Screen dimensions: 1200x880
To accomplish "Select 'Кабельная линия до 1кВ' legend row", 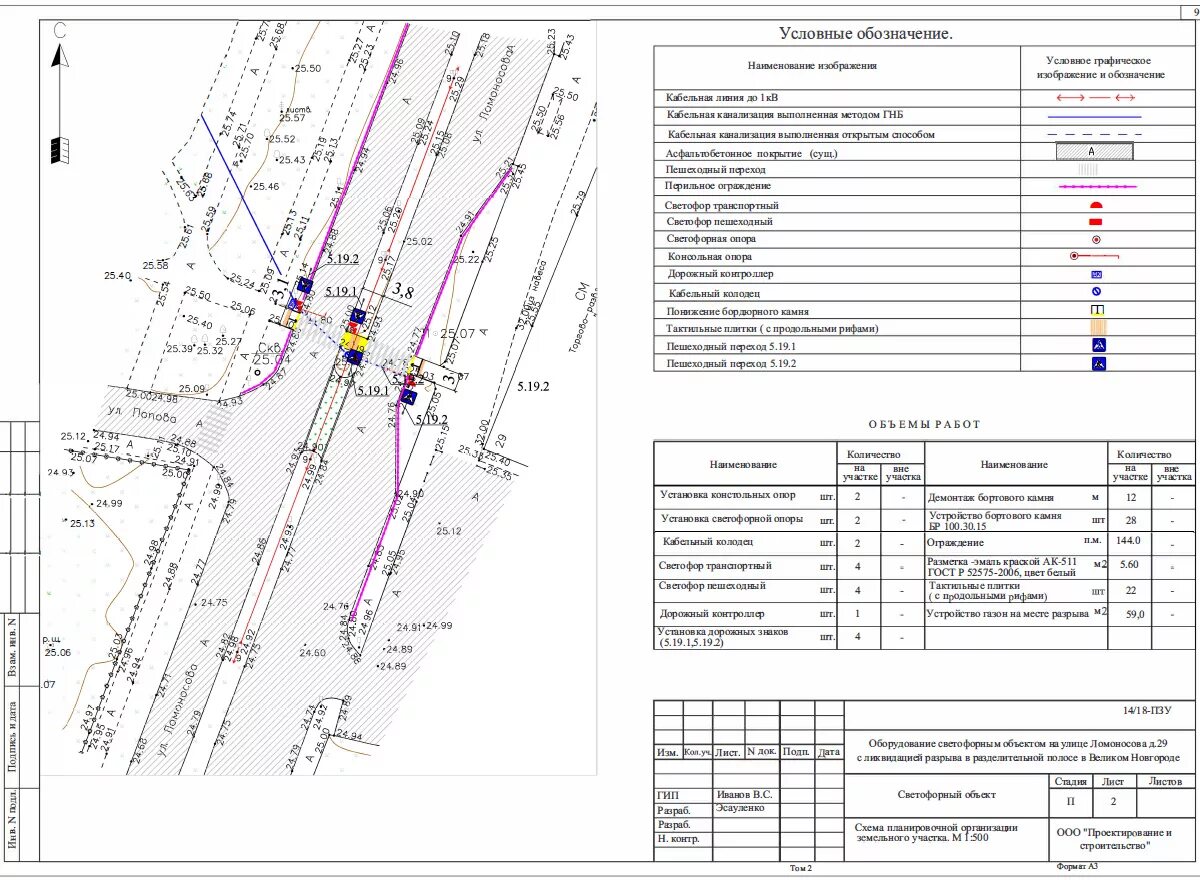I will pyautogui.click(x=923, y=98).
